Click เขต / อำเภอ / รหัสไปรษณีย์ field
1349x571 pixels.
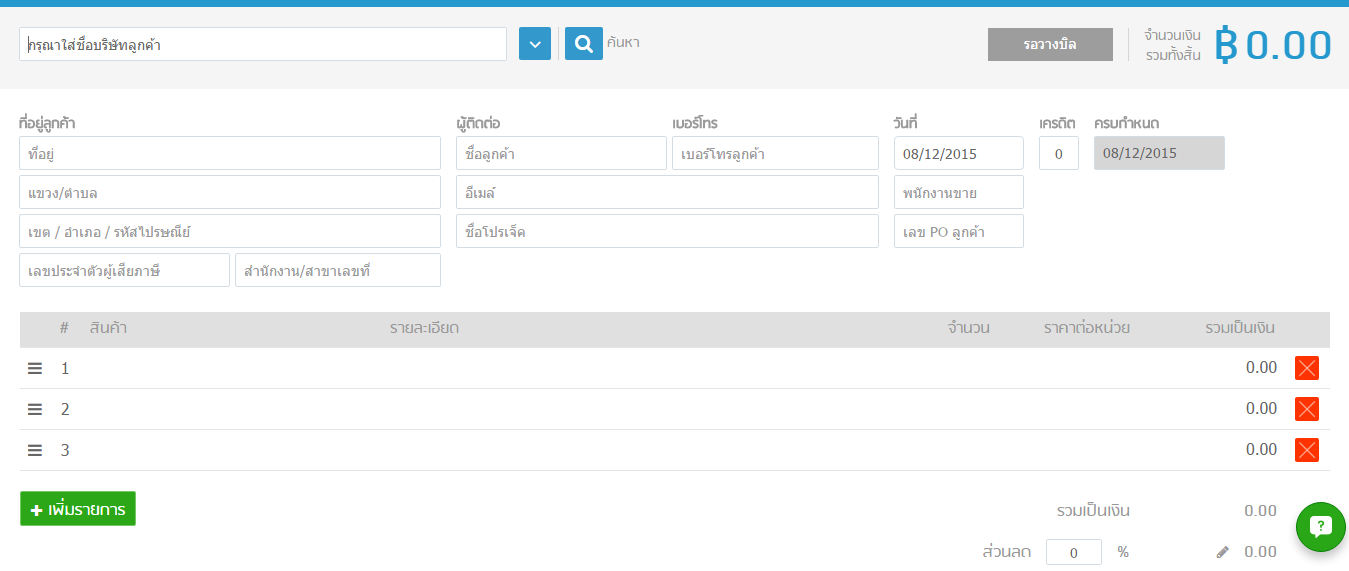point(230,231)
